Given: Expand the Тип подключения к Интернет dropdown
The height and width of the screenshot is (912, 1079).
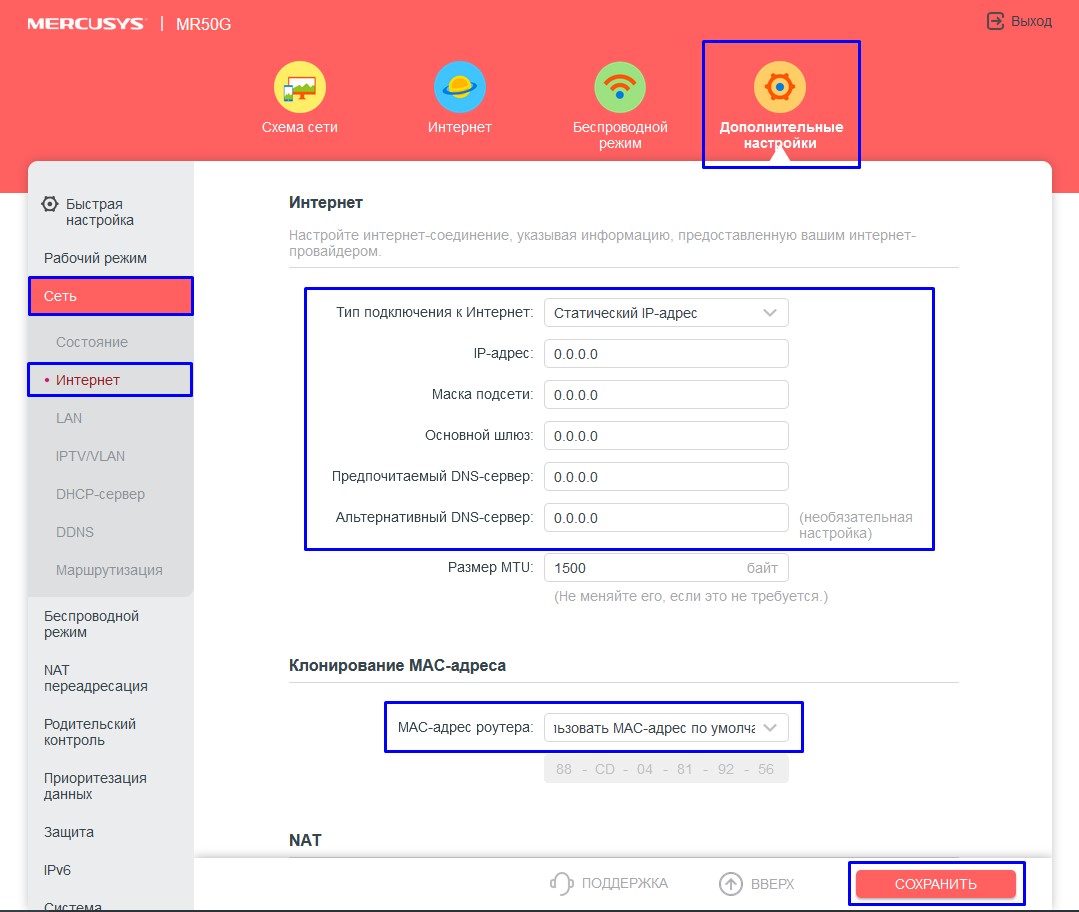Looking at the screenshot, I should click(666, 313).
